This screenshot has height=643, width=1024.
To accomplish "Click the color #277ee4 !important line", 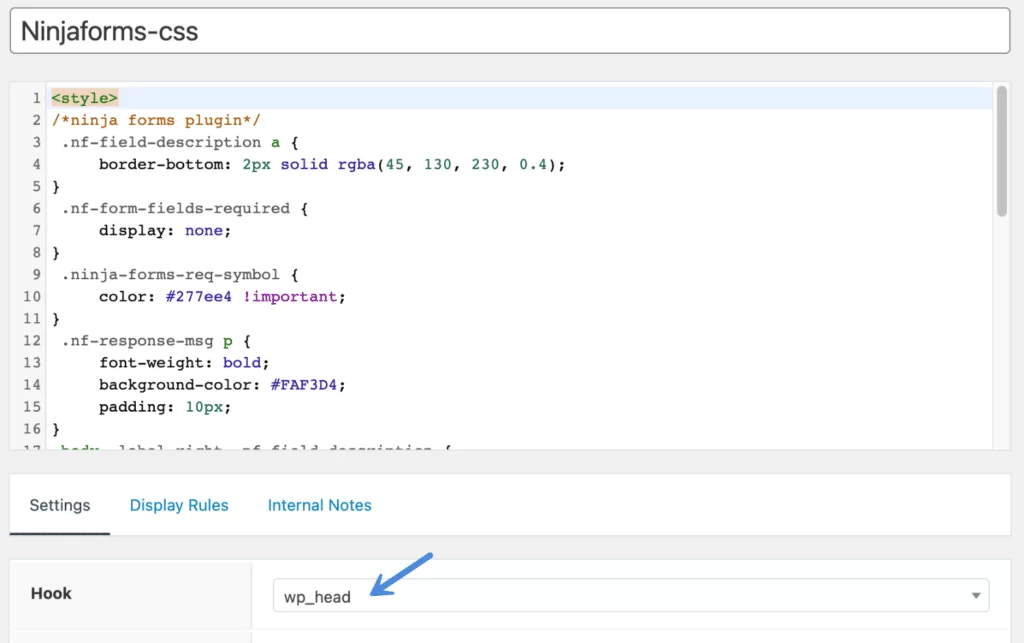I will click(222, 296).
